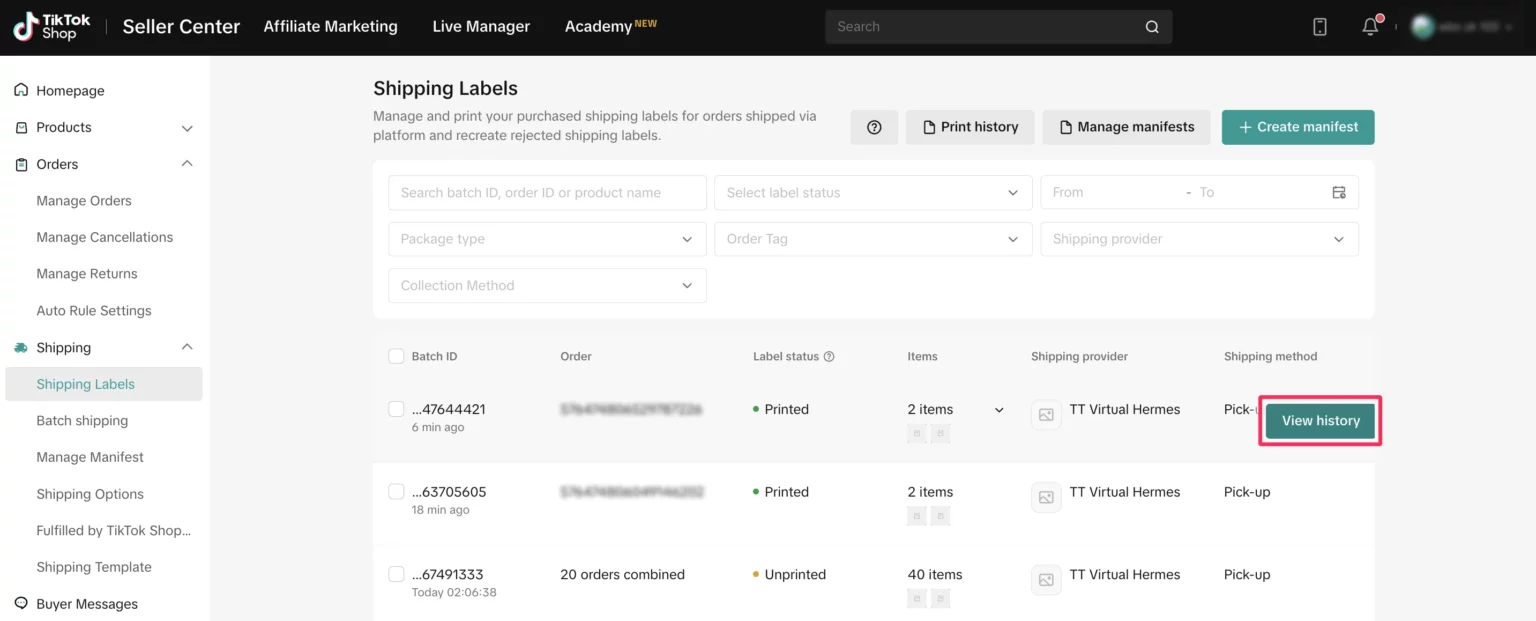
Task: Click the batch ID search field
Action: coord(547,192)
